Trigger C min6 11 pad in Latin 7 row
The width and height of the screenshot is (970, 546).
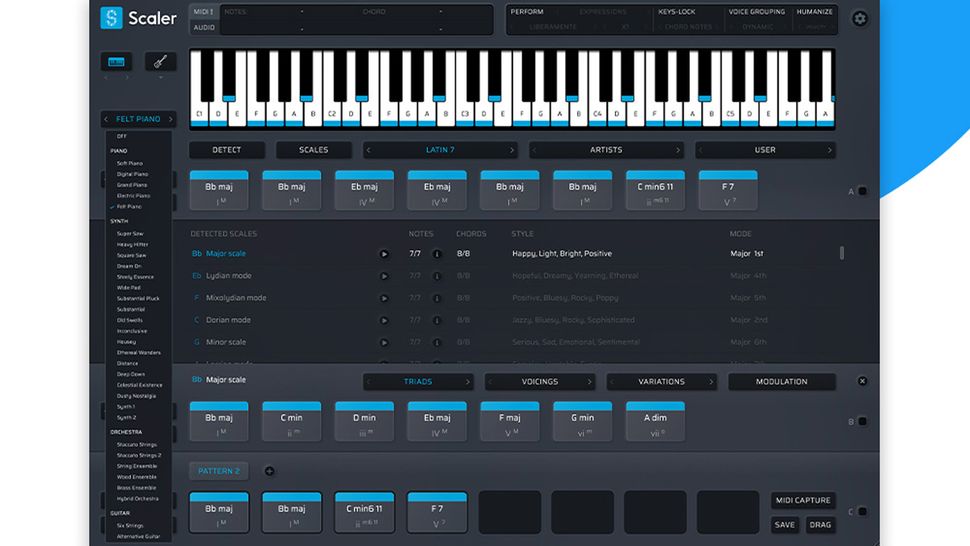[655, 190]
